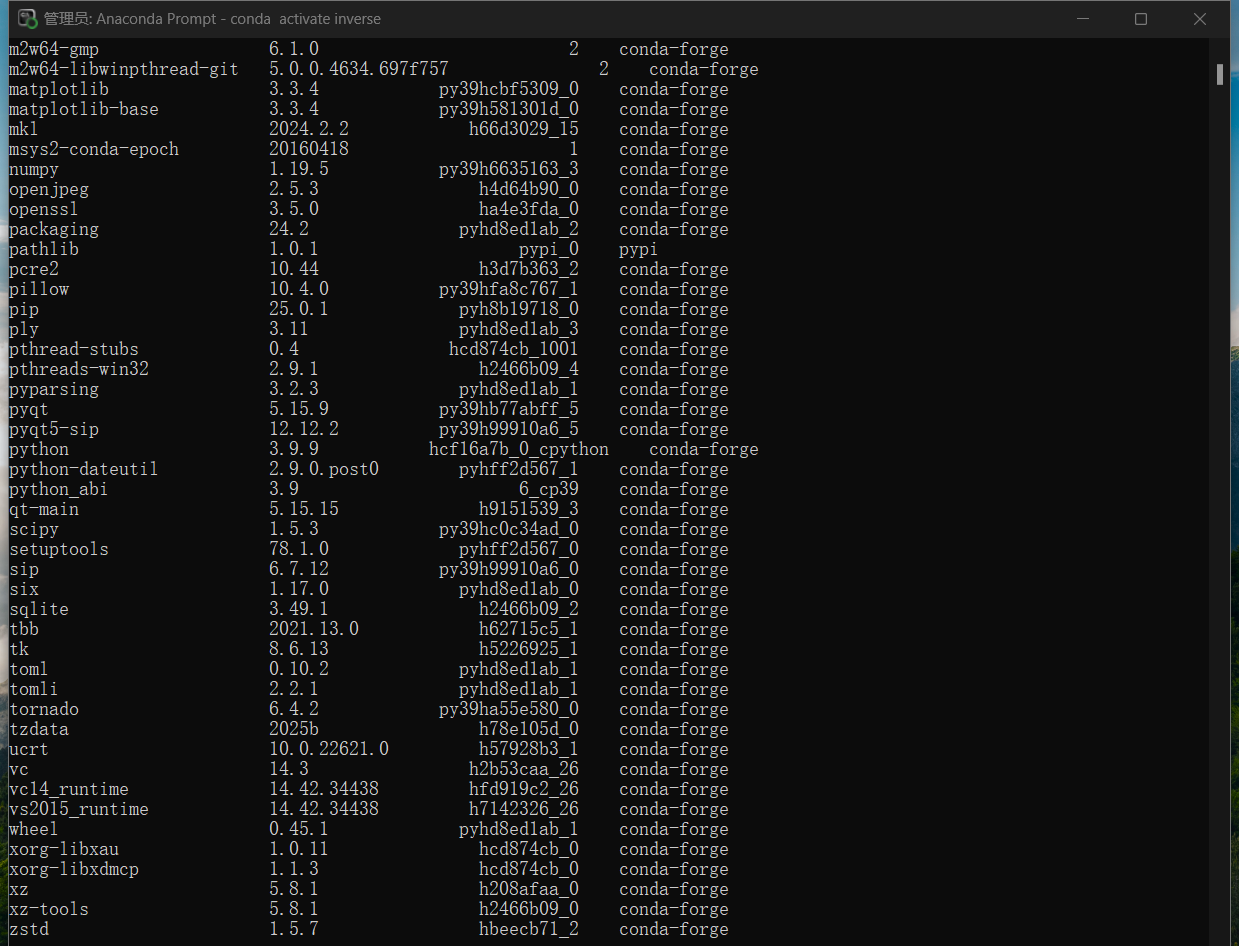This screenshot has width=1239, height=946.
Task: Select the 'python_abi' package name
Action: (59, 489)
